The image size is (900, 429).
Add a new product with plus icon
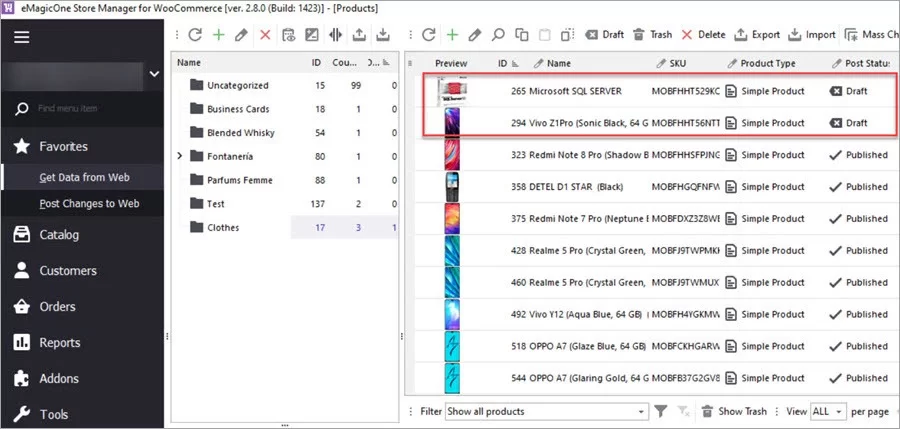tap(452, 35)
